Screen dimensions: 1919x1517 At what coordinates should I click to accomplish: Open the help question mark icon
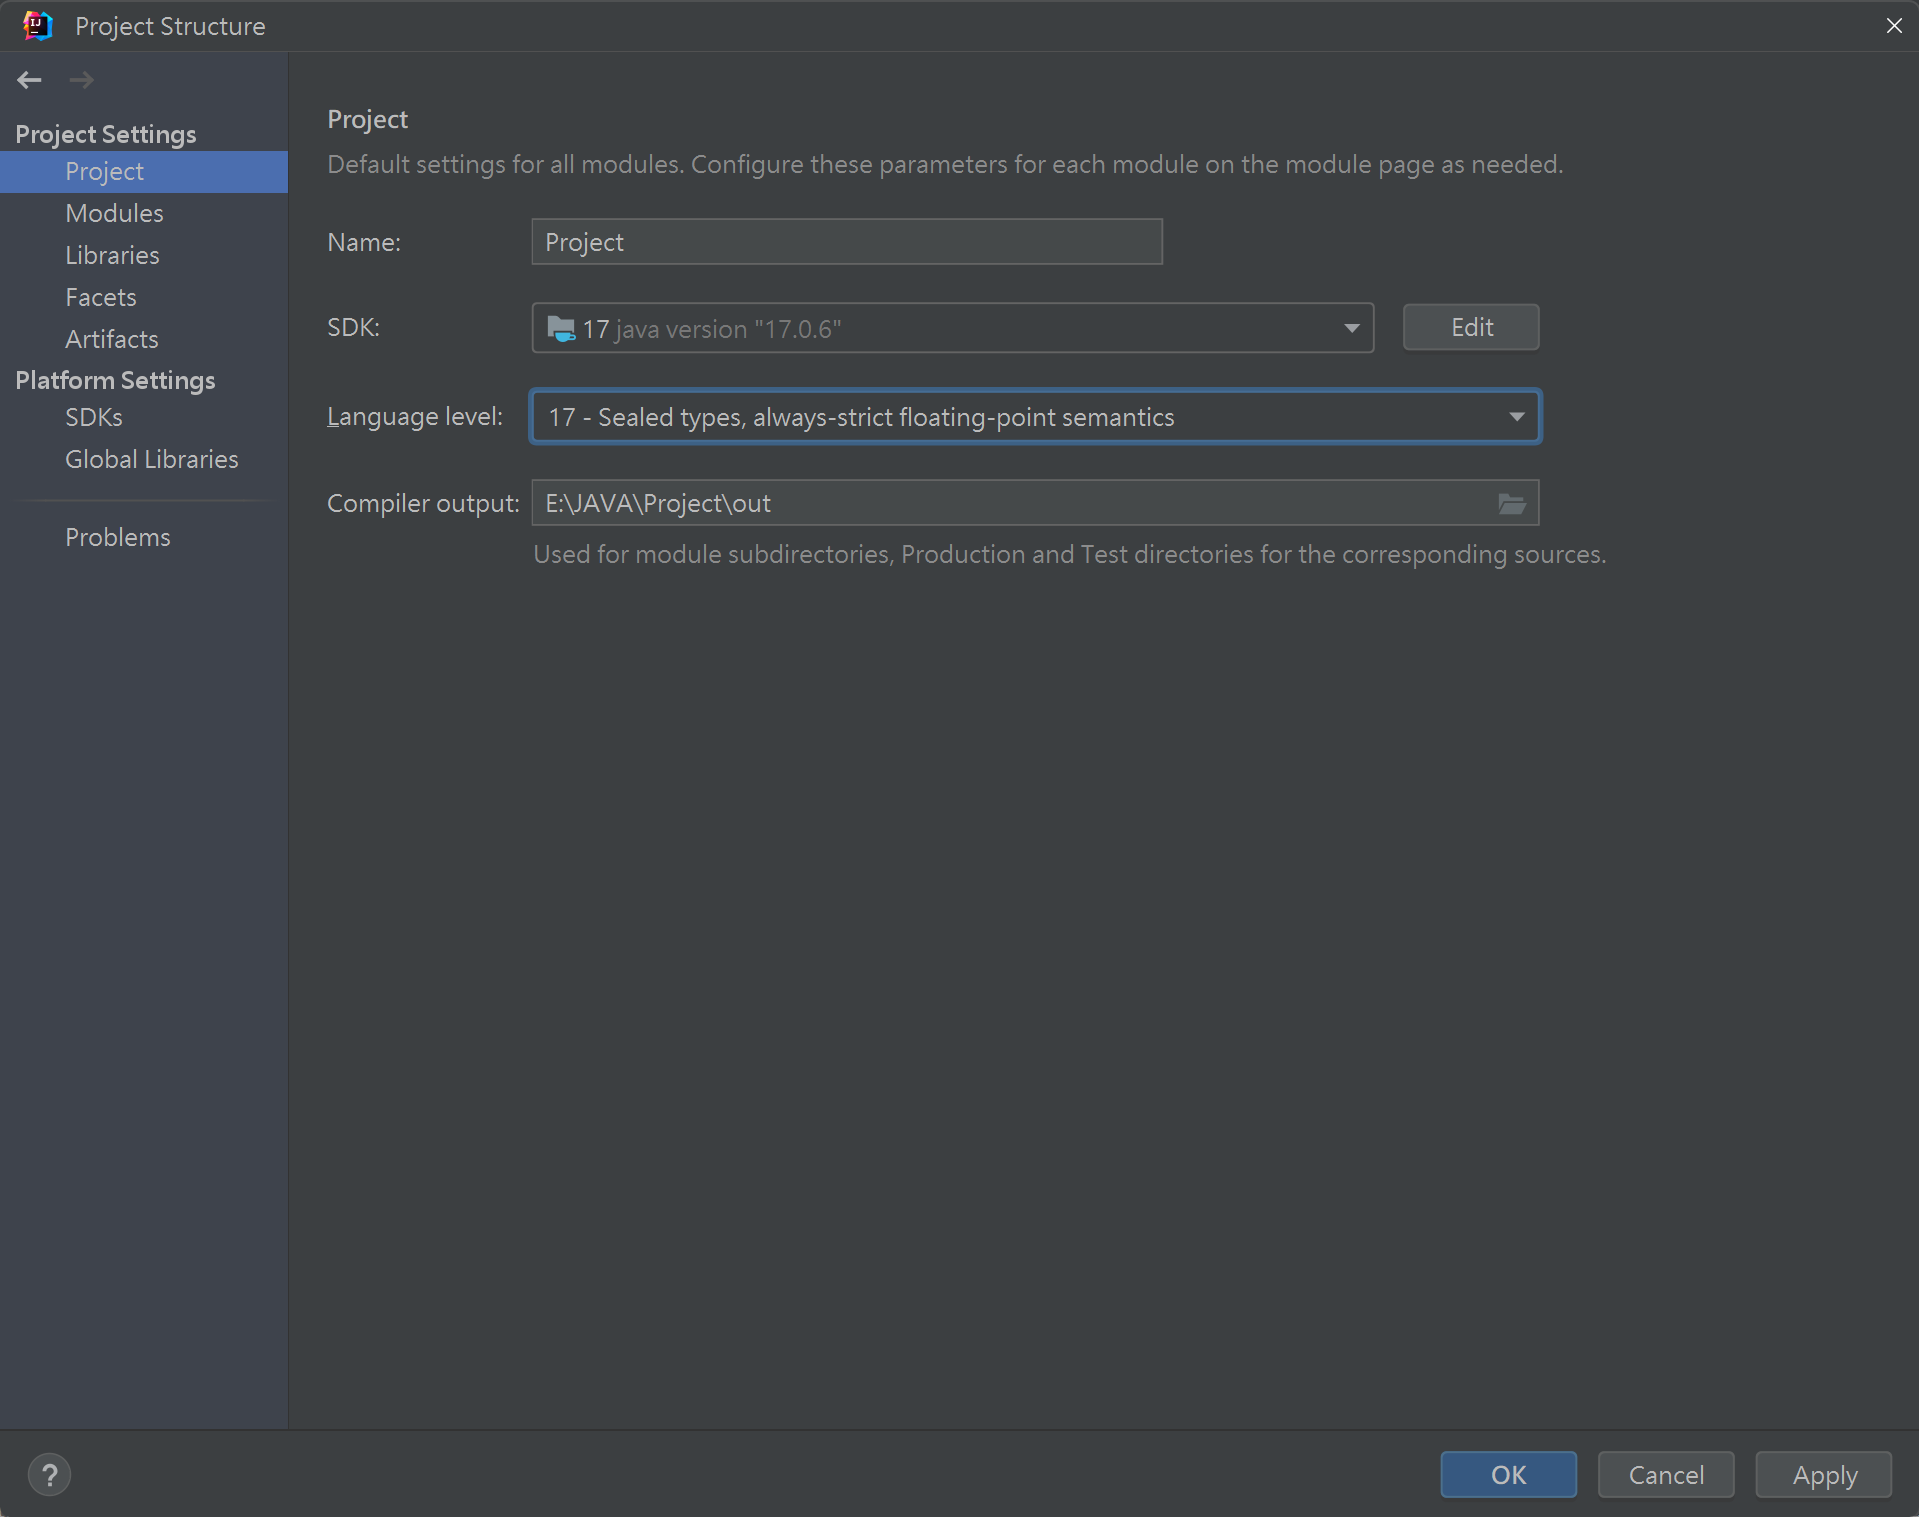coord(49,1475)
